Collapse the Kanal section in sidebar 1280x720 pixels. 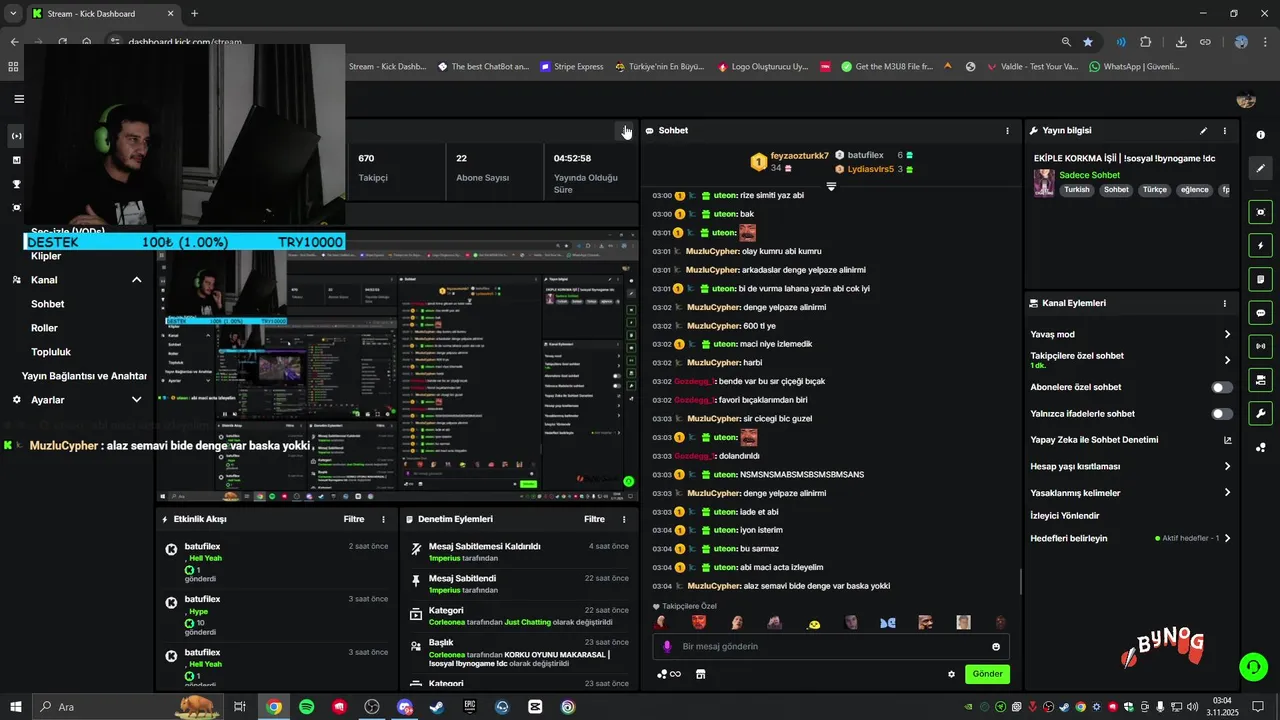(x=137, y=280)
